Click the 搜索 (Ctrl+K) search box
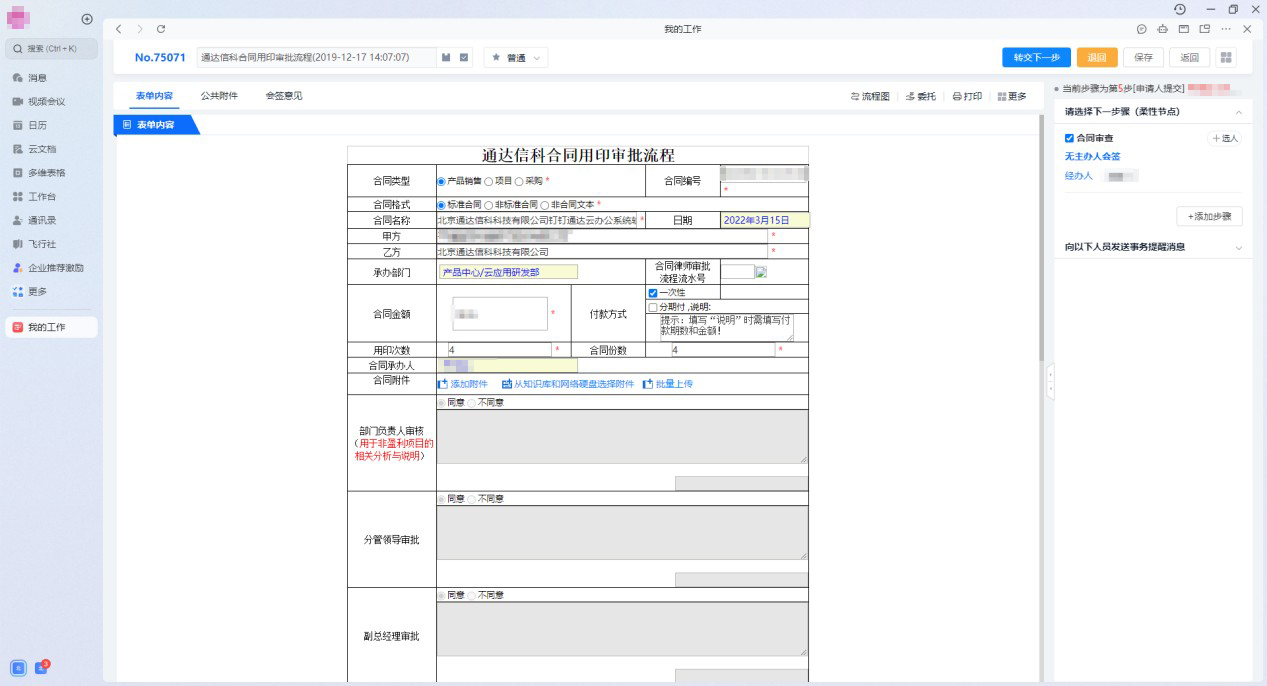This screenshot has height=686, width=1267. [x=52, y=48]
